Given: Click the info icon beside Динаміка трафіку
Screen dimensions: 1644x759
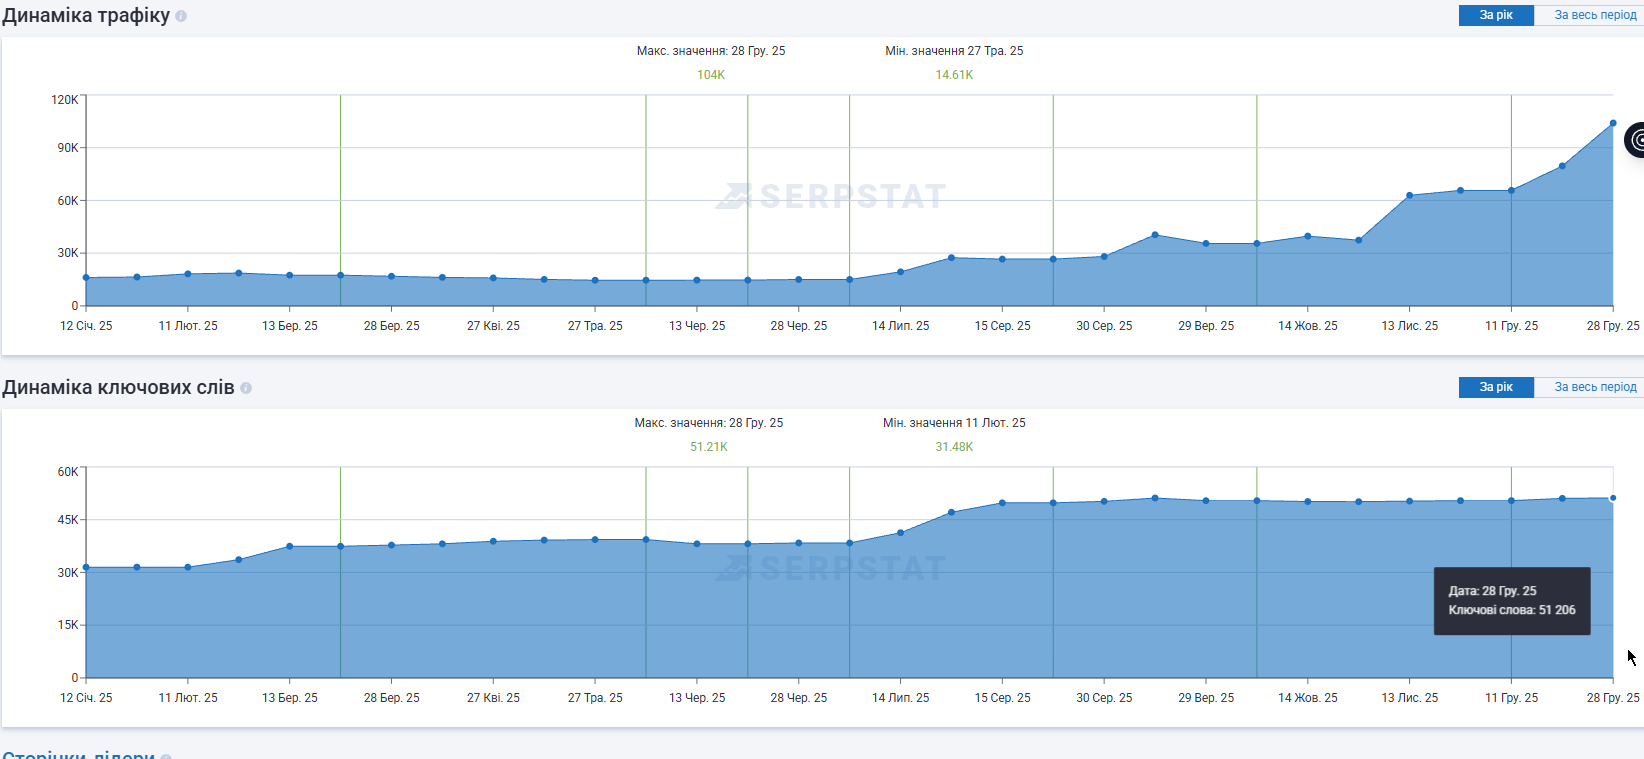Looking at the screenshot, I should (x=181, y=16).
